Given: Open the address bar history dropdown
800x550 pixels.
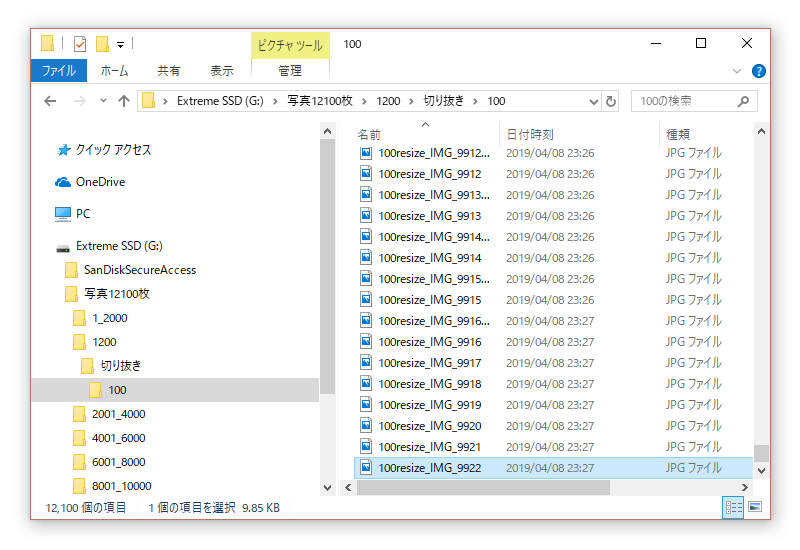Looking at the screenshot, I should tap(593, 102).
